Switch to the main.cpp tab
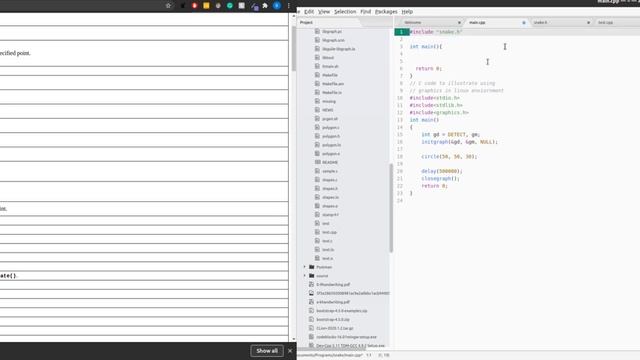Screen dimensions: 640x360 coord(477,22)
